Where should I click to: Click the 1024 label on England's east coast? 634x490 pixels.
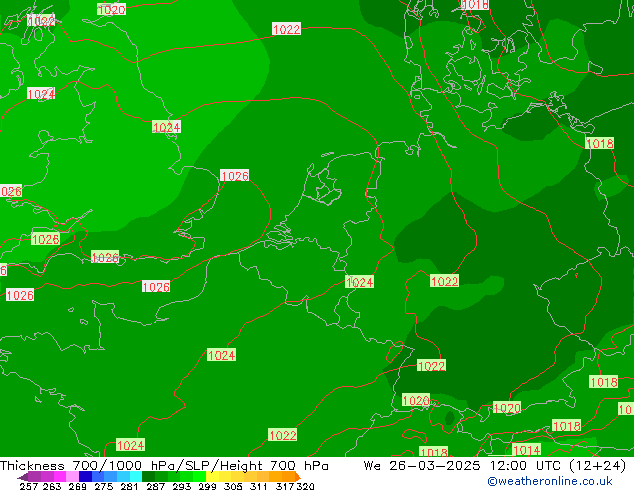tap(166, 127)
